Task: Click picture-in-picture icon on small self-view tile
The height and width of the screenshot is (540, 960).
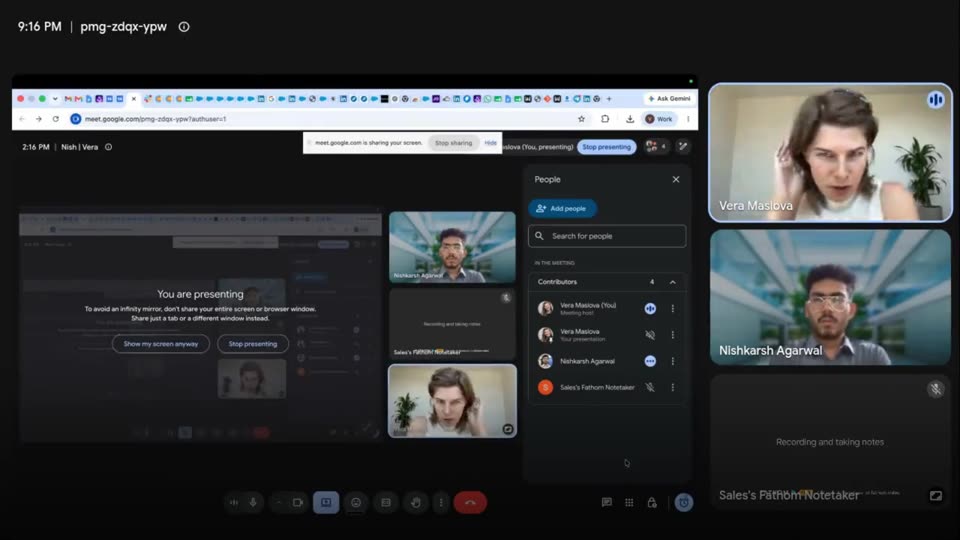Action: [508, 429]
